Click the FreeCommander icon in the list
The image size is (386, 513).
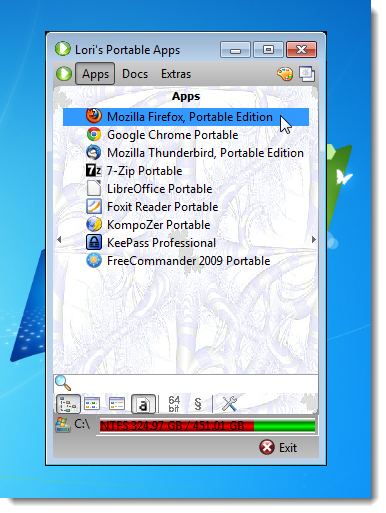point(94,260)
